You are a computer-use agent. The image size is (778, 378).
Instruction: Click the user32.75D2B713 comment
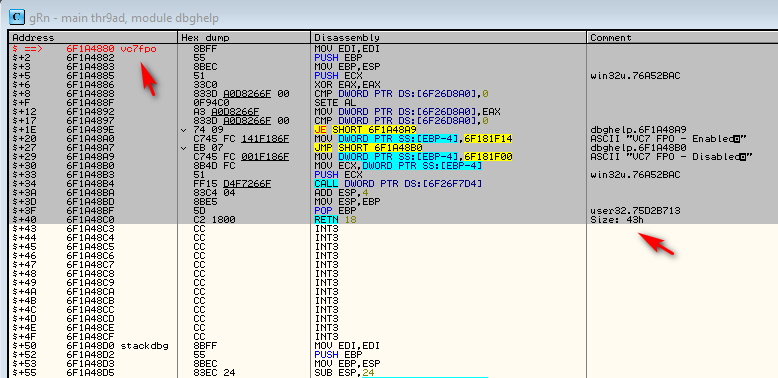click(635, 211)
